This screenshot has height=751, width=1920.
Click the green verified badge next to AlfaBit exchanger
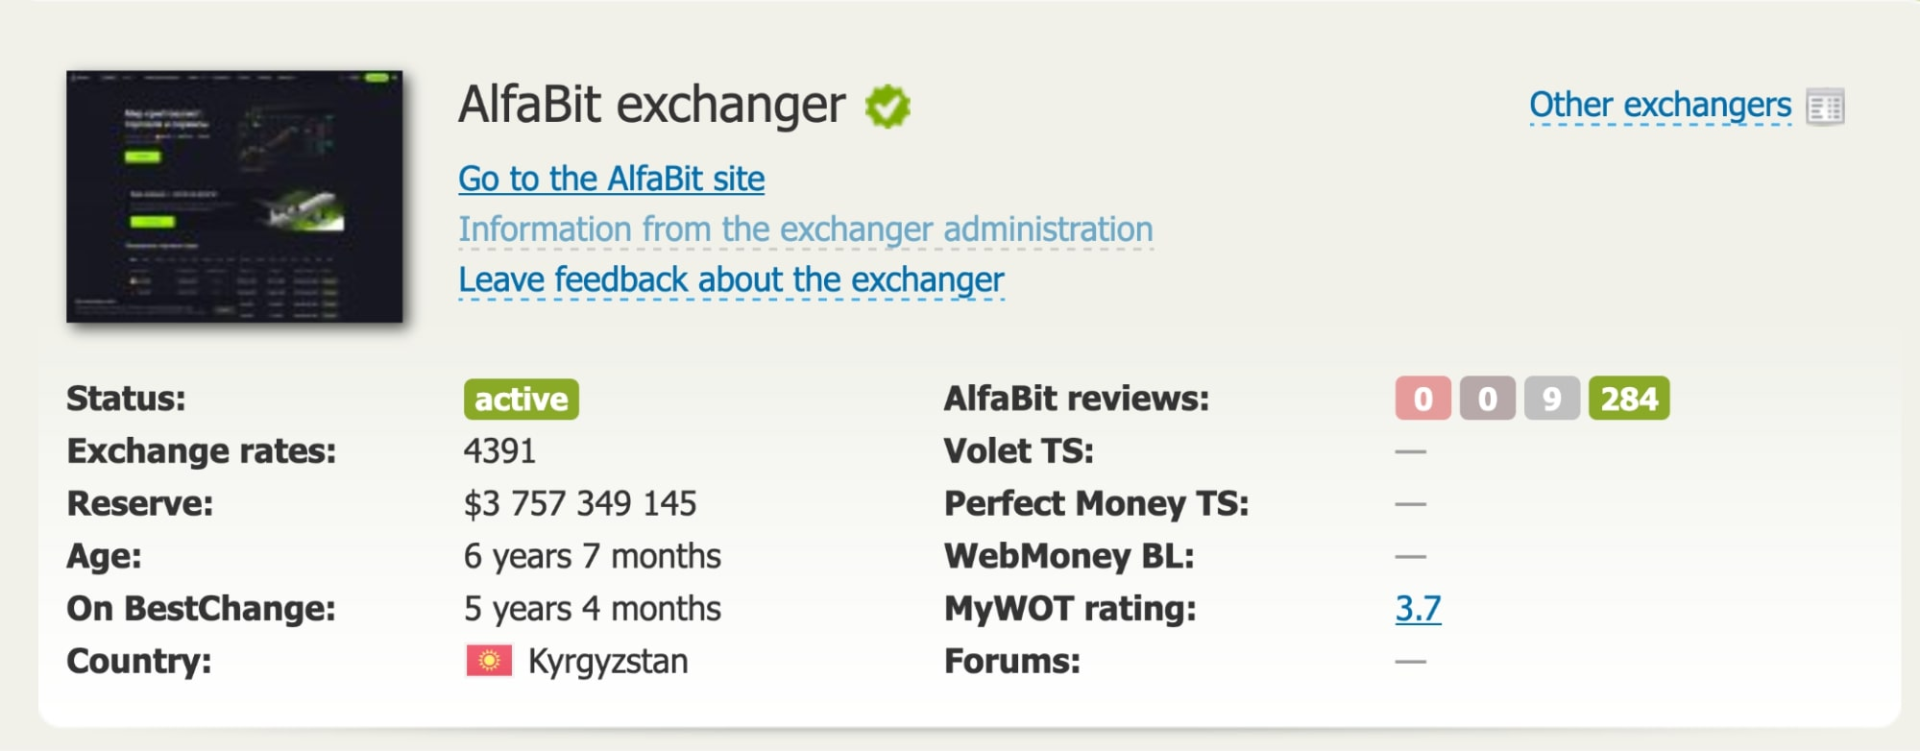click(x=886, y=104)
